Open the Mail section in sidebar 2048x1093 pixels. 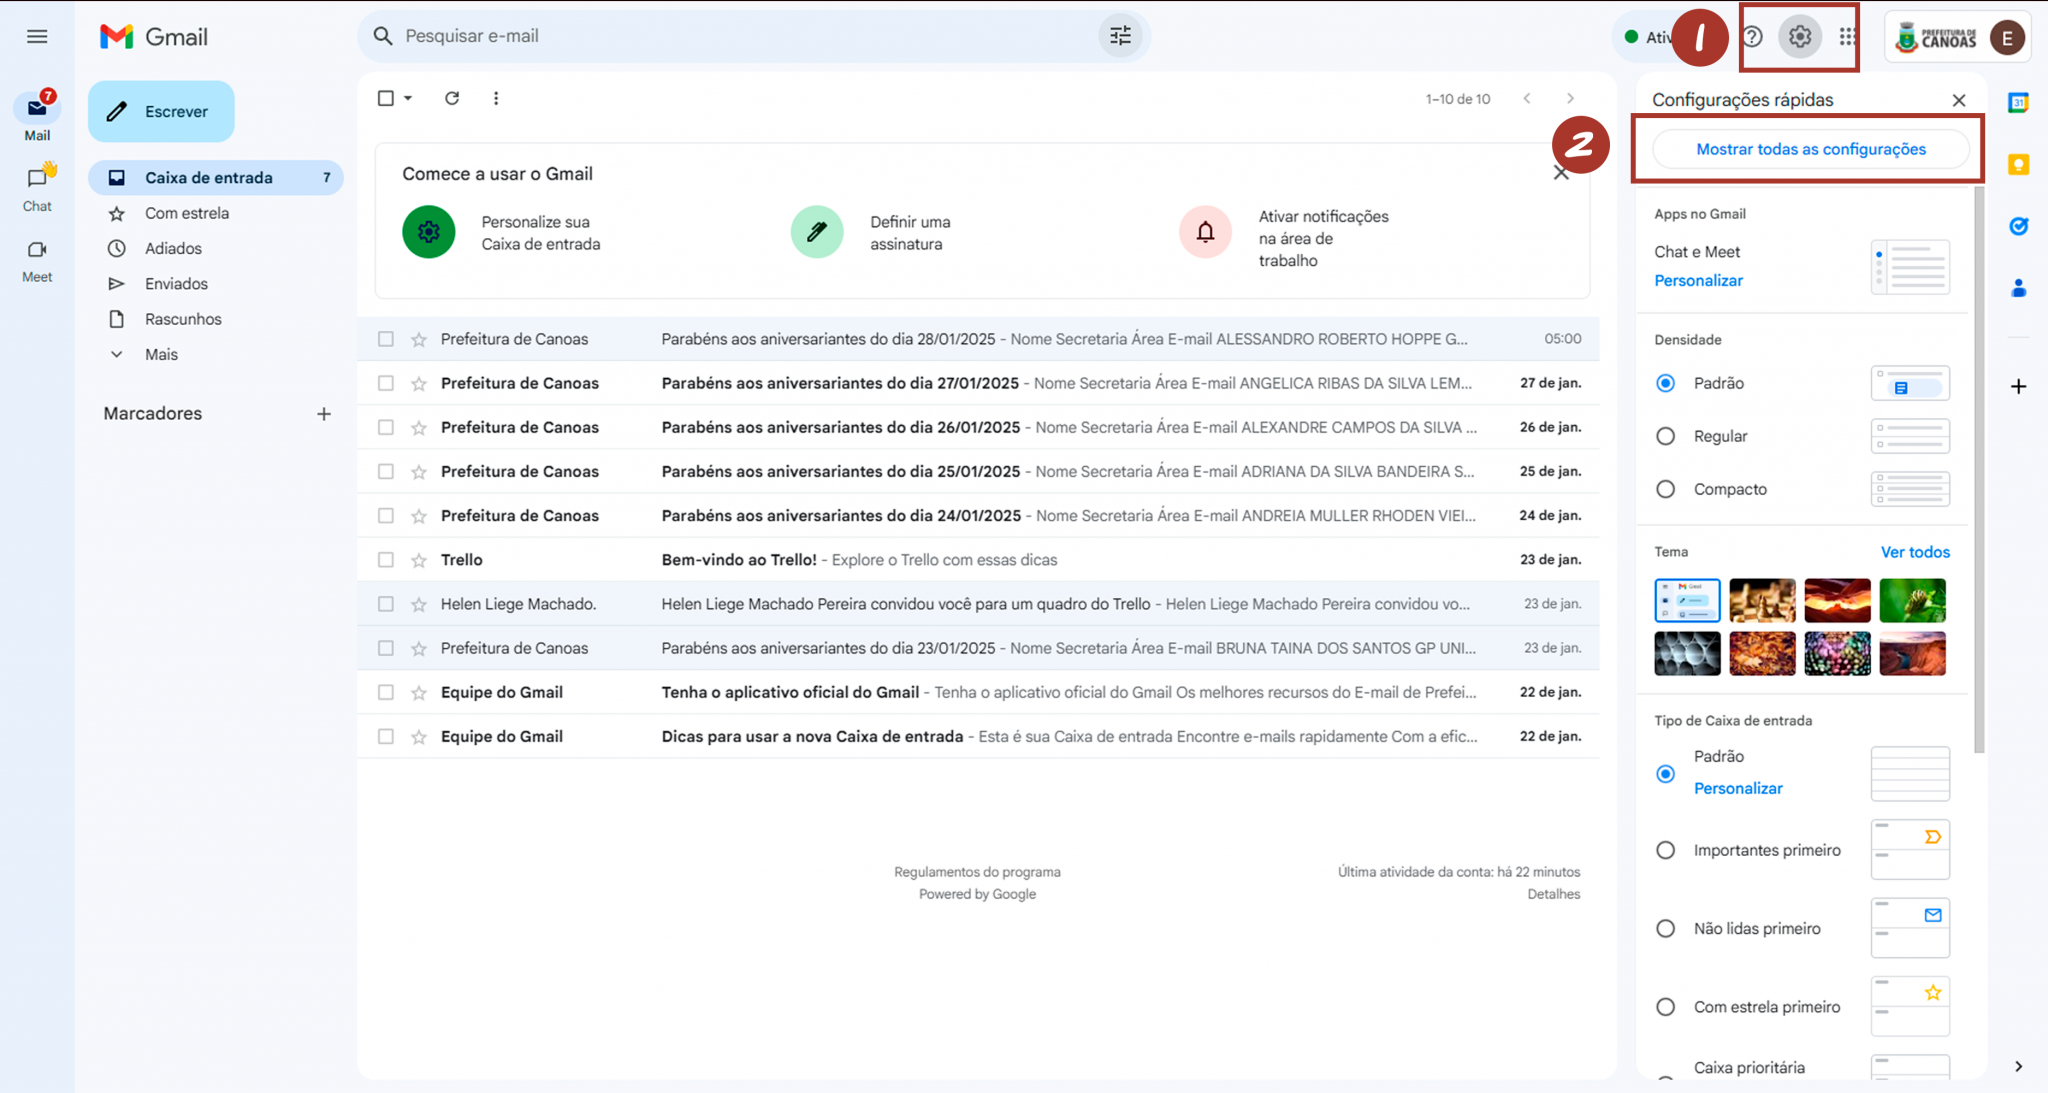pyautogui.click(x=37, y=116)
